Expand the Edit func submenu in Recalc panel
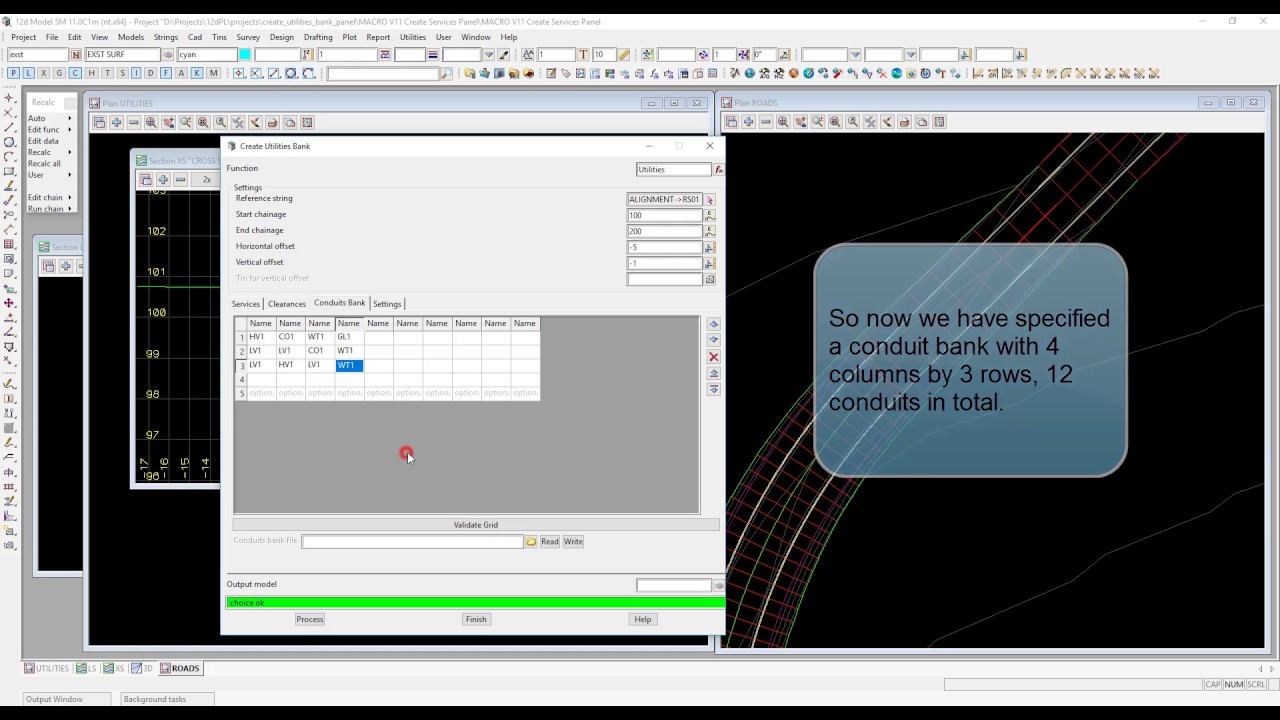The width and height of the screenshot is (1280, 720). [x=50, y=130]
